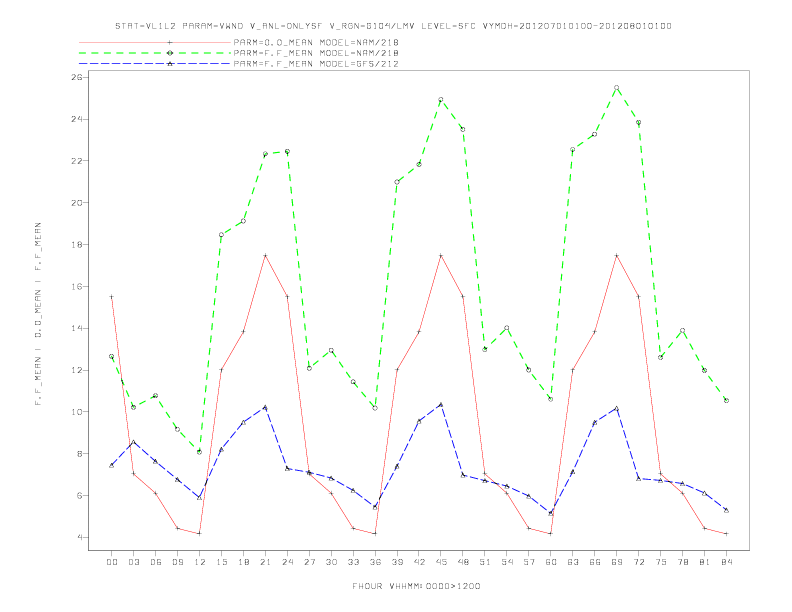Click y-axis tick label 20
The width and height of the screenshot is (792, 612).
click(x=77, y=203)
